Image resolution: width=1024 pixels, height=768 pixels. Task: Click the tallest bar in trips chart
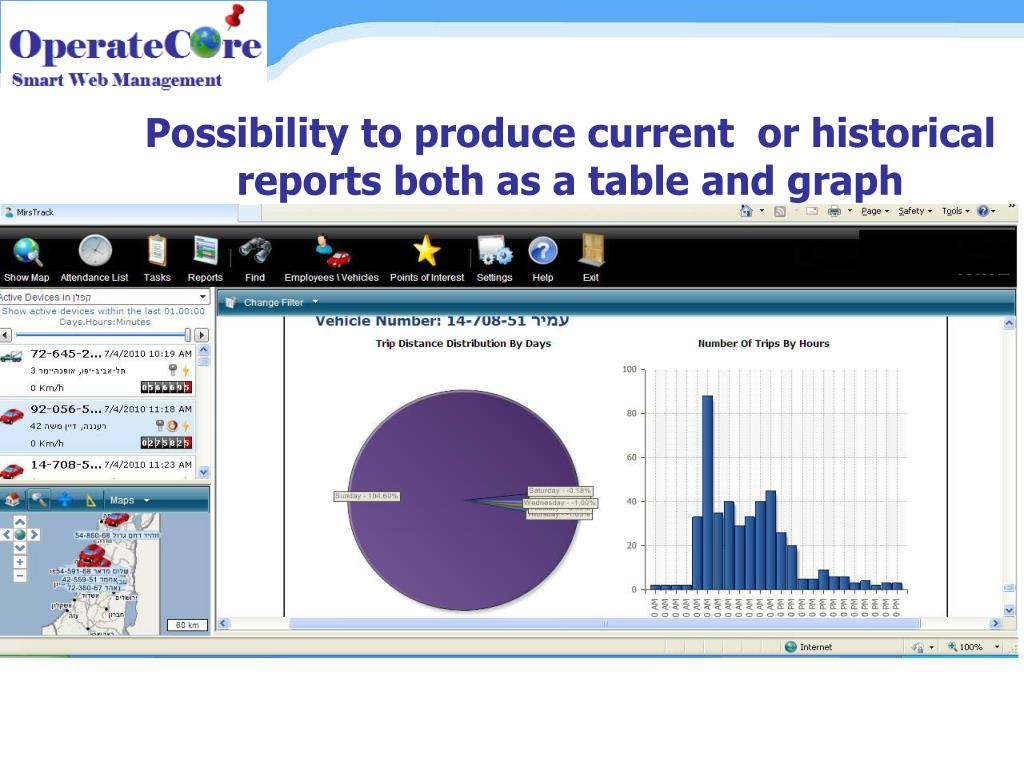(707, 492)
